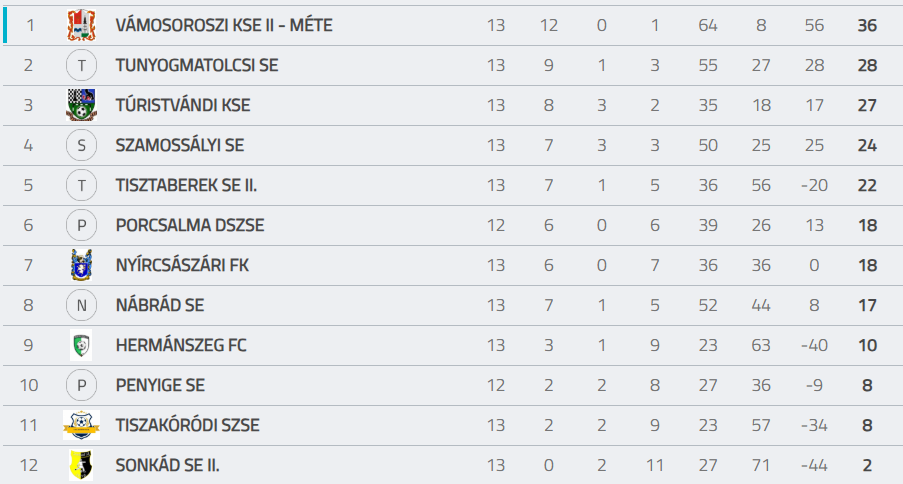Click the PORCSALMA DSZSE team name

tap(190, 225)
